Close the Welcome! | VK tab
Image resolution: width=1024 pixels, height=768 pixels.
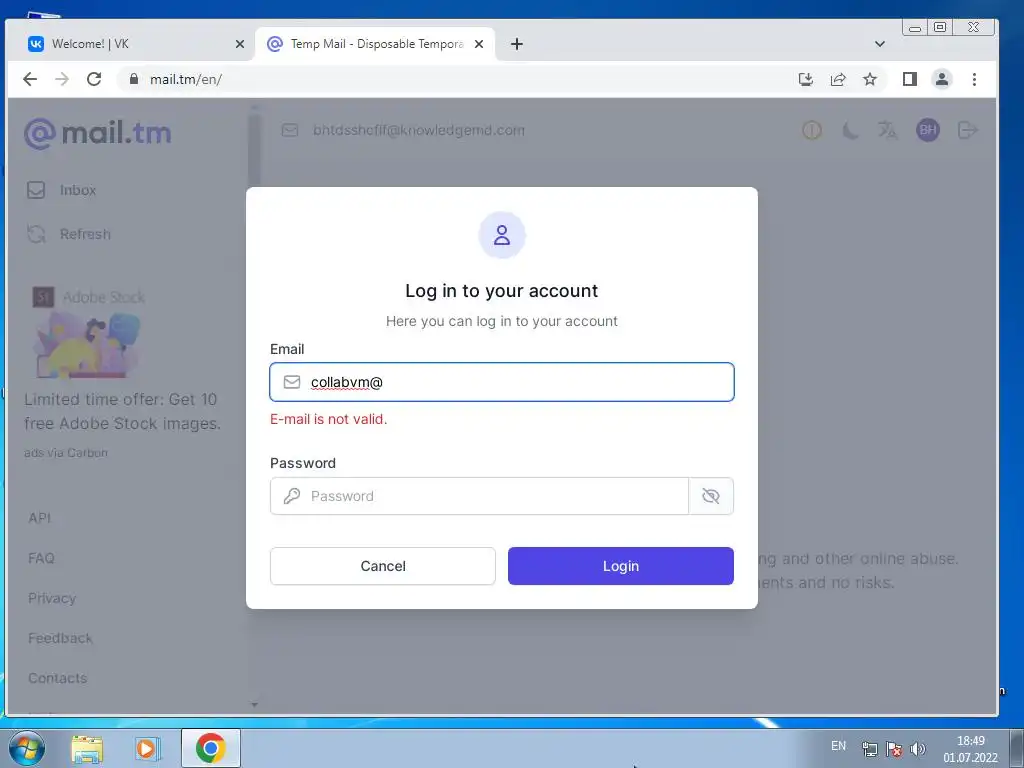point(240,44)
